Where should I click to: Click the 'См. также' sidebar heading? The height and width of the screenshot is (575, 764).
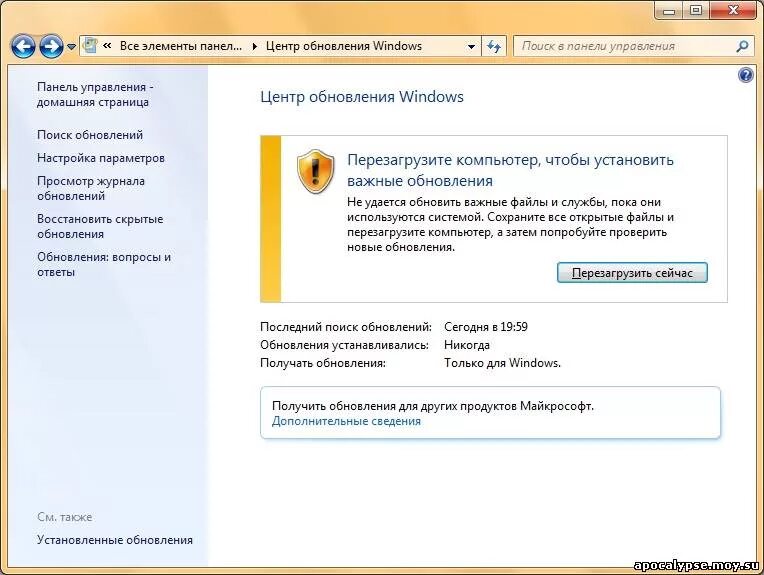coord(65,517)
